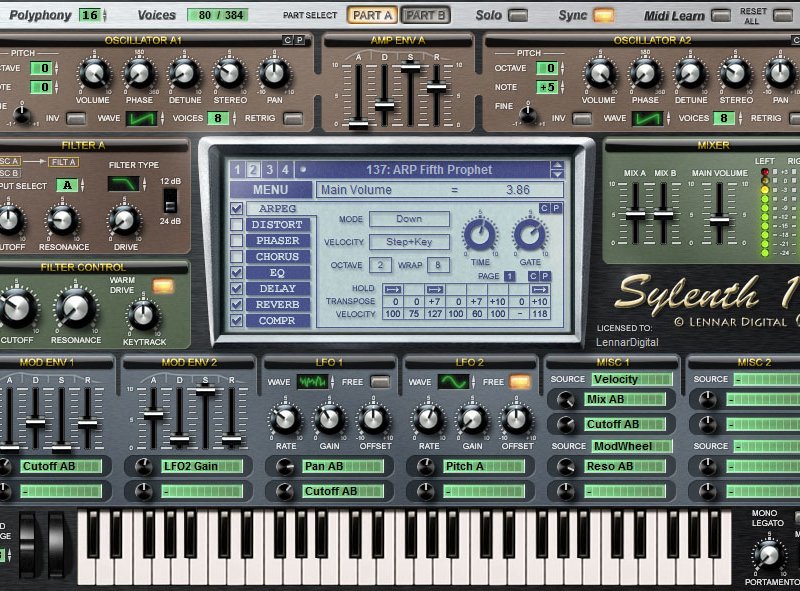Open the arpeggiator Mode dropdown showing Down
The height and width of the screenshot is (591, 800).
pos(409,219)
